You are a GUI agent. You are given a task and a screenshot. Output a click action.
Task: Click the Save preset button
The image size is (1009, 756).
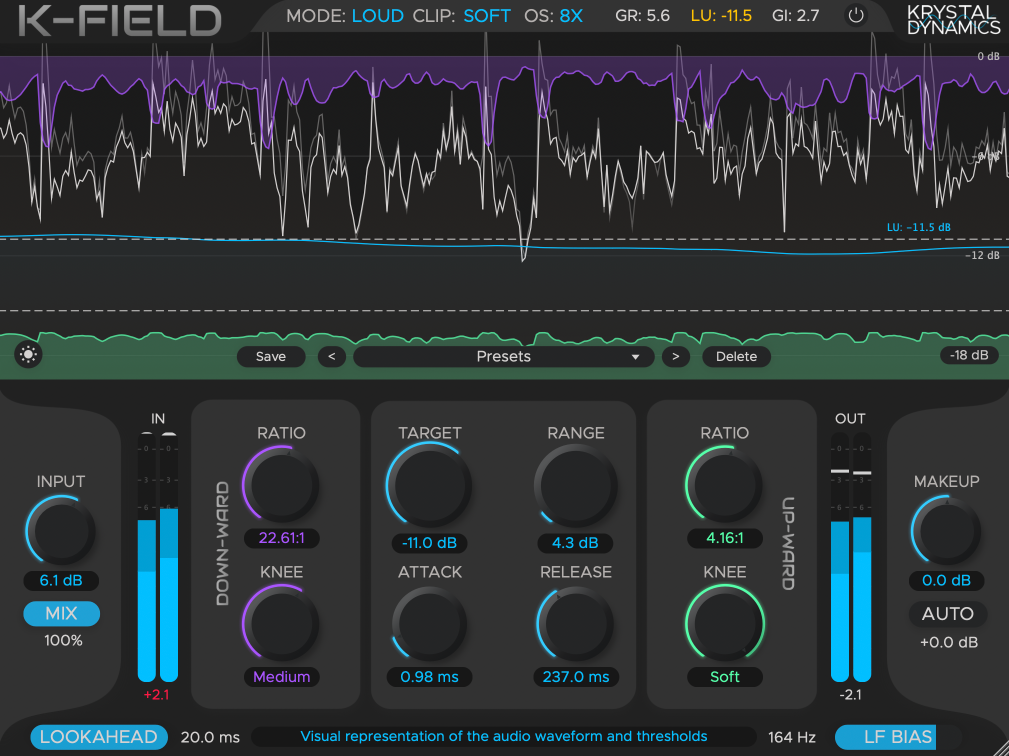click(x=270, y=356)
